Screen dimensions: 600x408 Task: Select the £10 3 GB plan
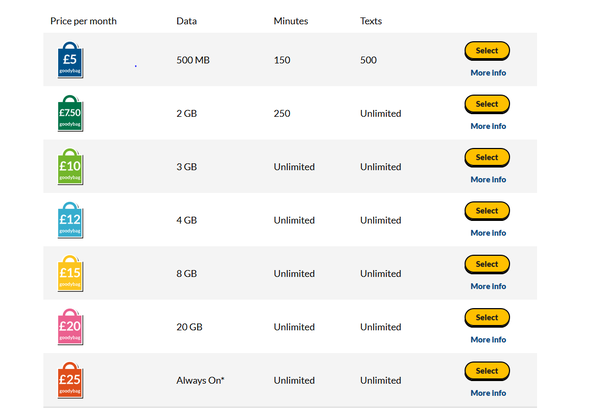click(x=487, y=158)
